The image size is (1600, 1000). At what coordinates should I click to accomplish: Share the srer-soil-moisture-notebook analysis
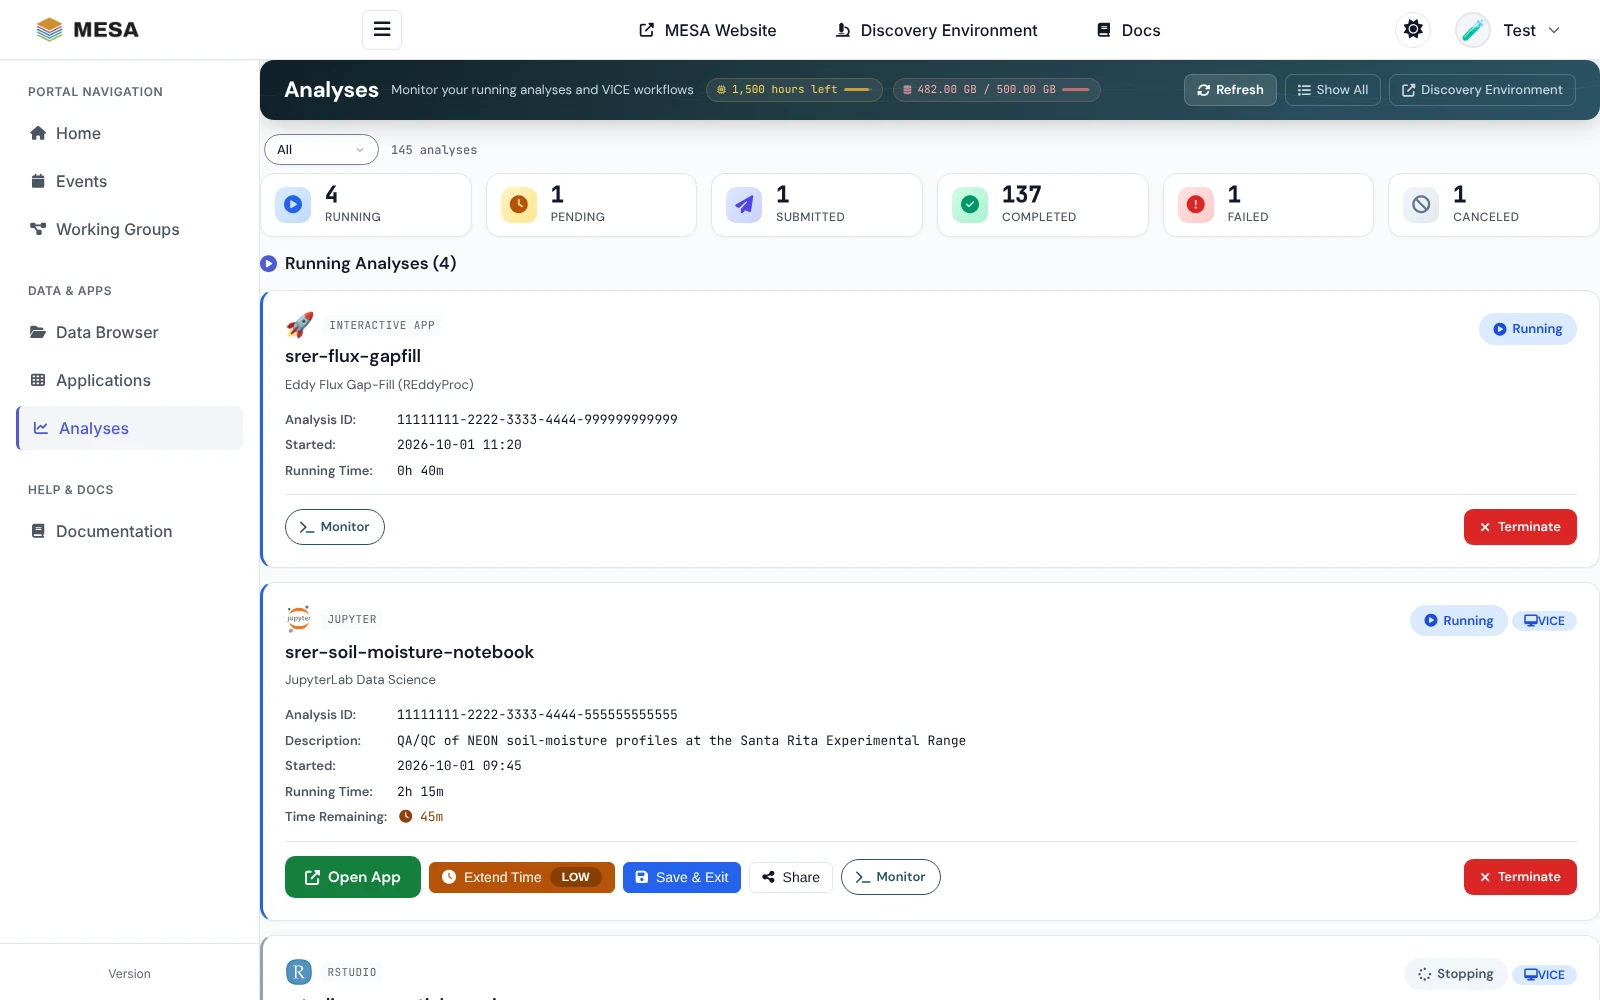791,877
